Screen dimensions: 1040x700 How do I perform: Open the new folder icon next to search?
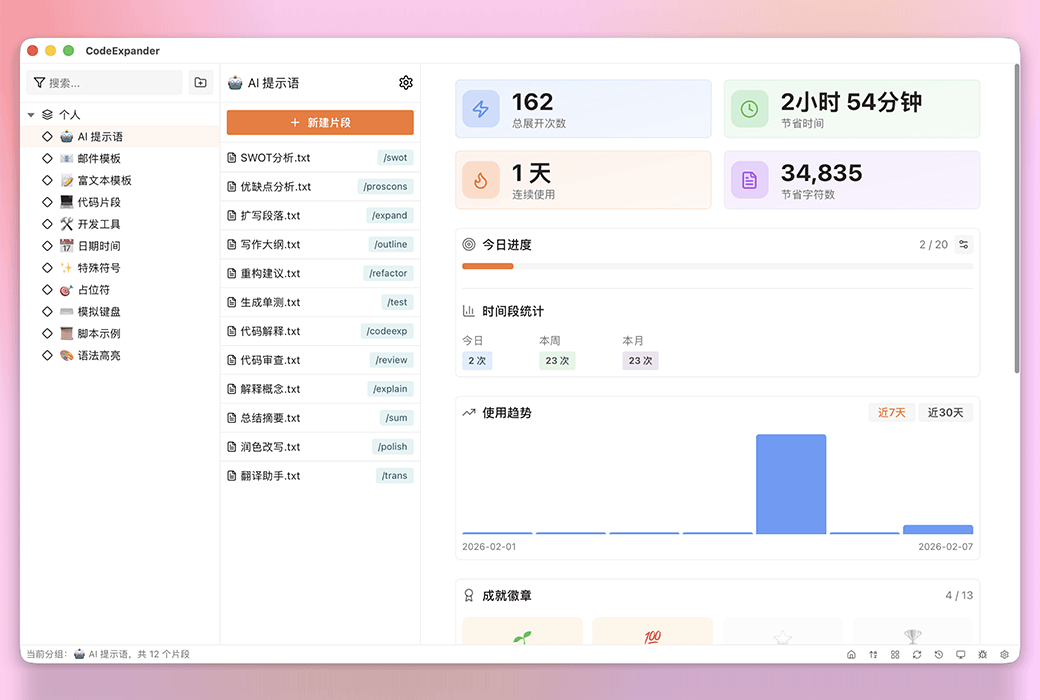pos(199,82)
